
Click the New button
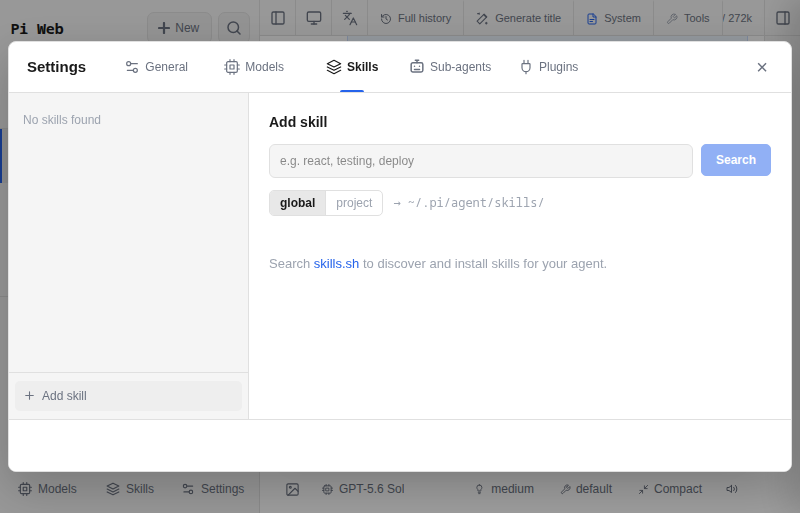click(179, 28)
